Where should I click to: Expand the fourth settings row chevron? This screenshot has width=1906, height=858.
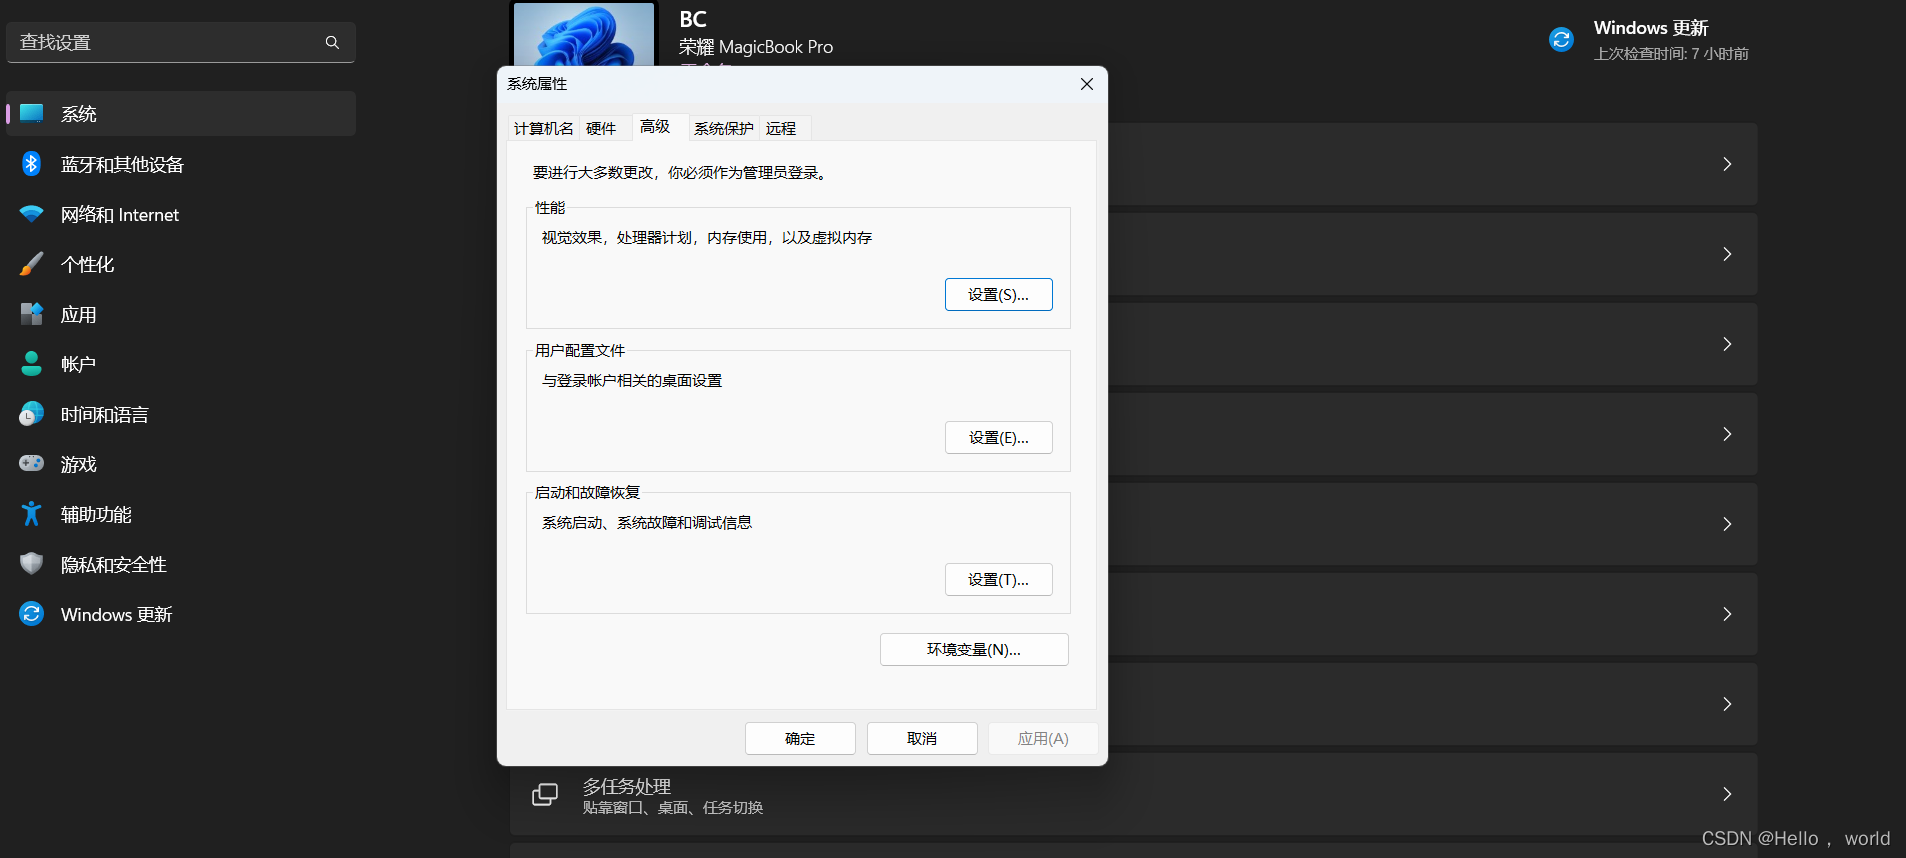click(x=1727, y=434)
